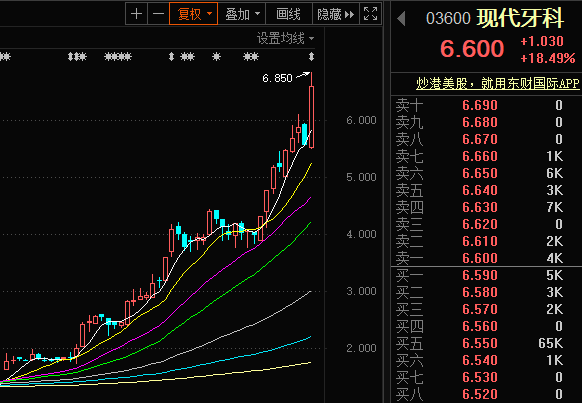Click the 5K volume at 买一

(x=555, y=275)
